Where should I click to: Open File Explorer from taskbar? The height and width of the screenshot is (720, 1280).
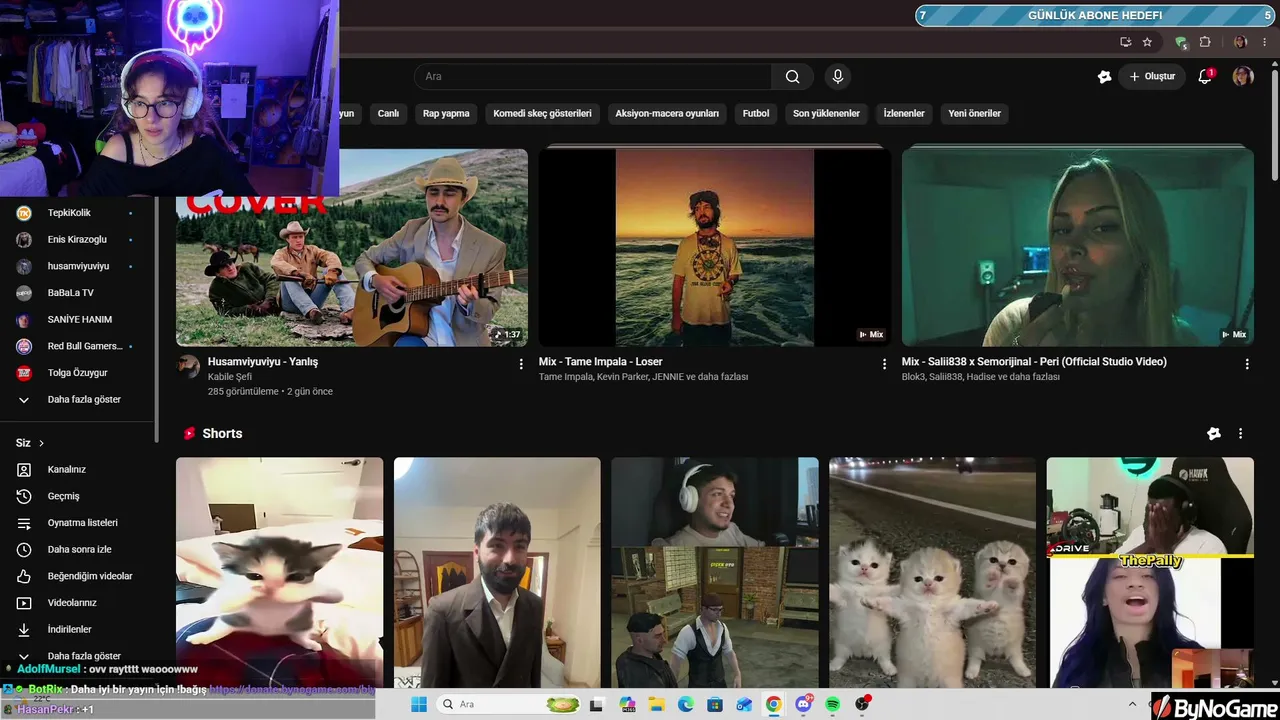656,704
